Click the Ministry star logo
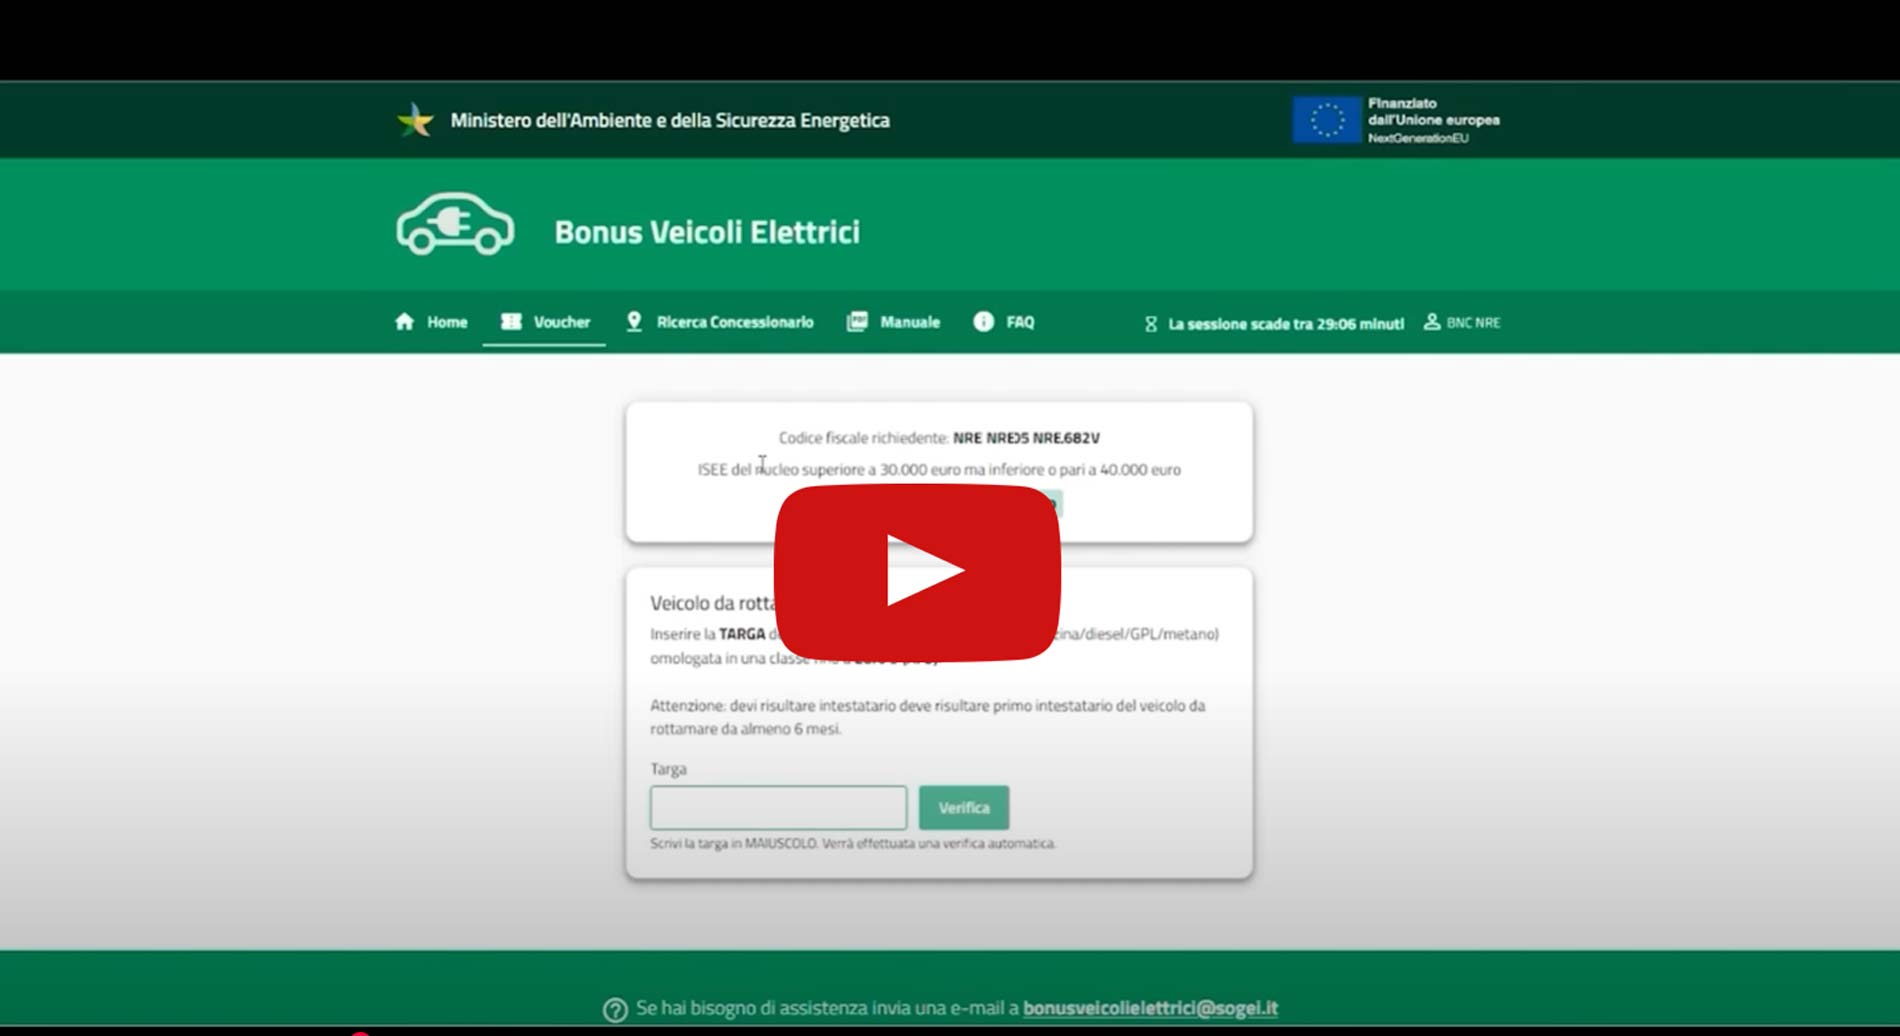The image size is (1900, 1036). [x=415, y=120]
